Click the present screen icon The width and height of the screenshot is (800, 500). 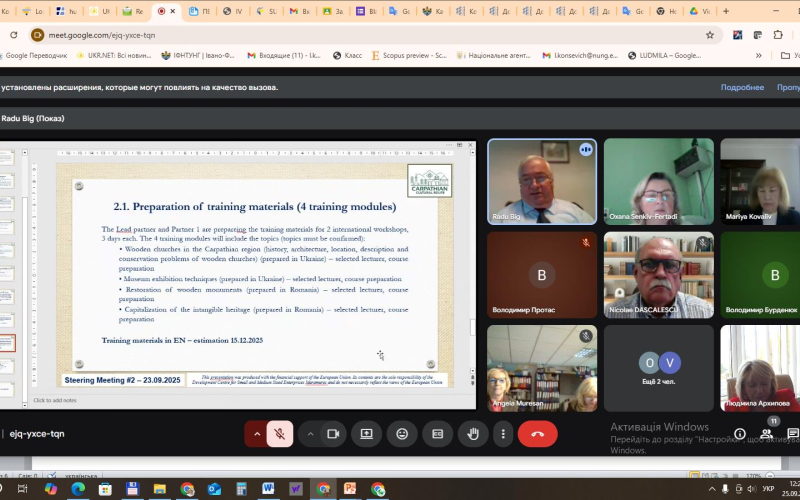pos(367,434)
